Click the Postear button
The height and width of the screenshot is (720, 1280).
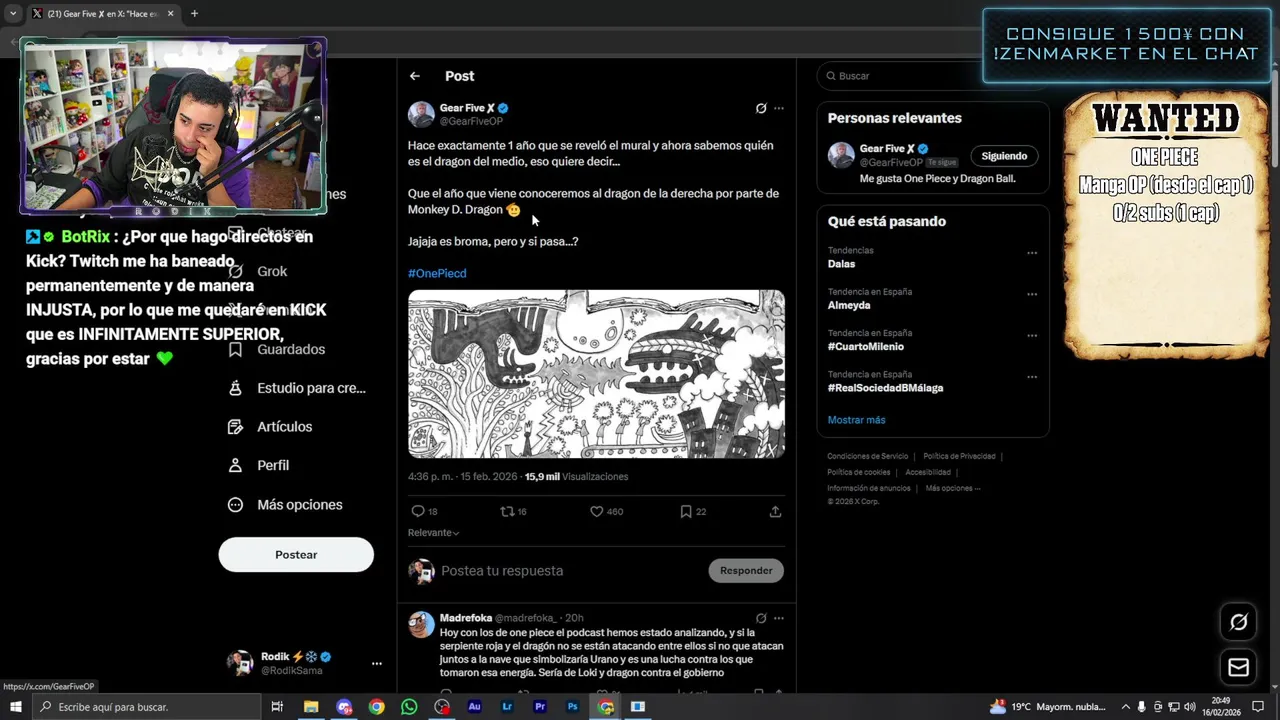[x=296, y=555]
